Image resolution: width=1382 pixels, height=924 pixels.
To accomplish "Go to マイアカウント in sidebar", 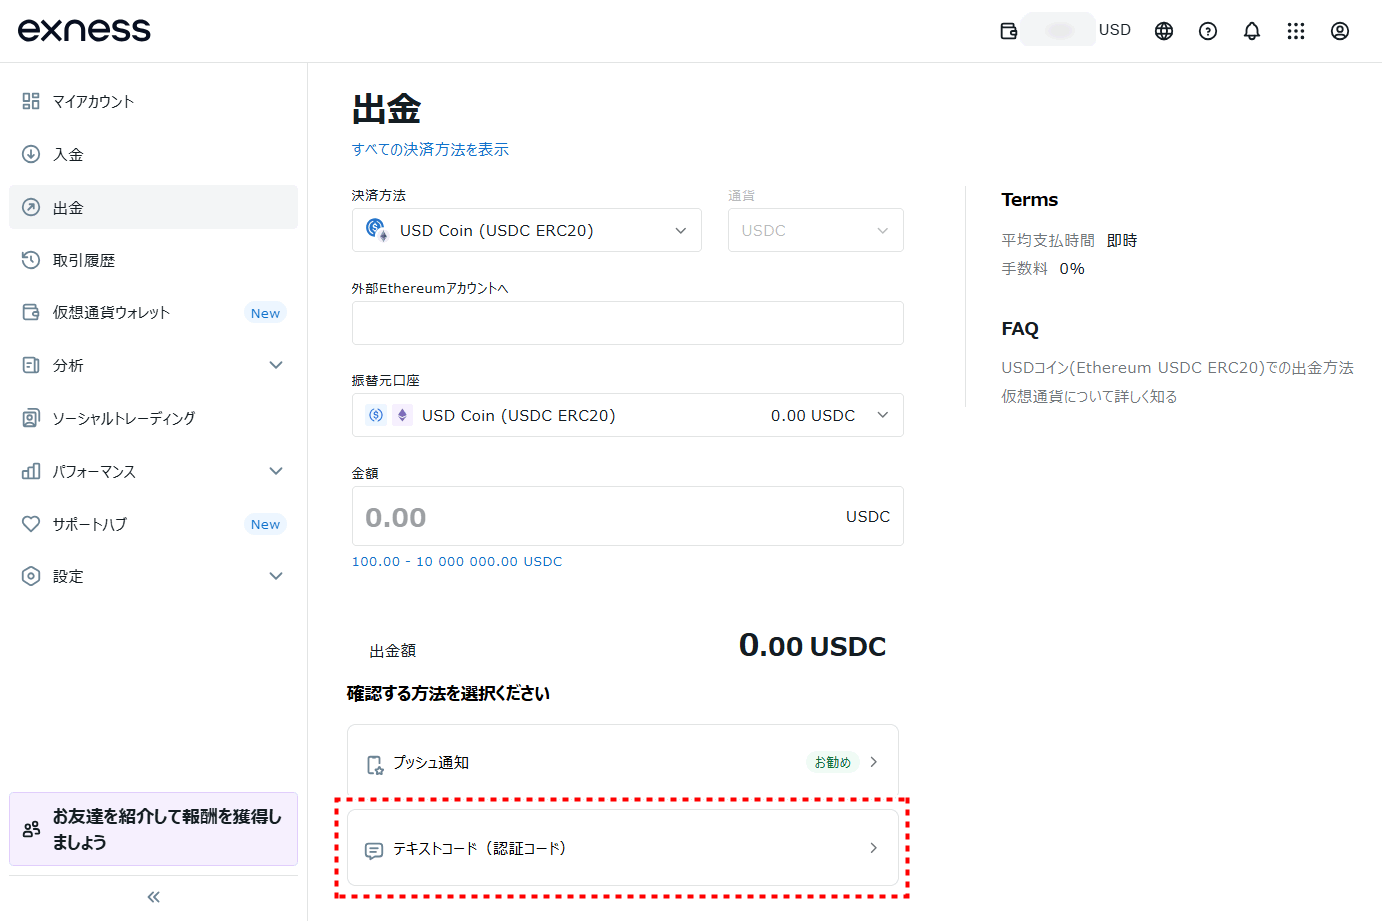I will click(153, 101).
